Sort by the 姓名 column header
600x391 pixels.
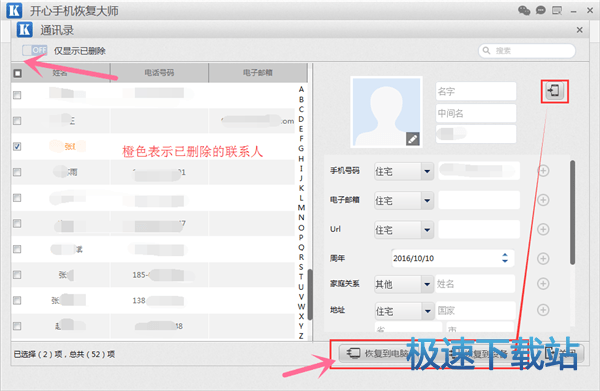60,73
